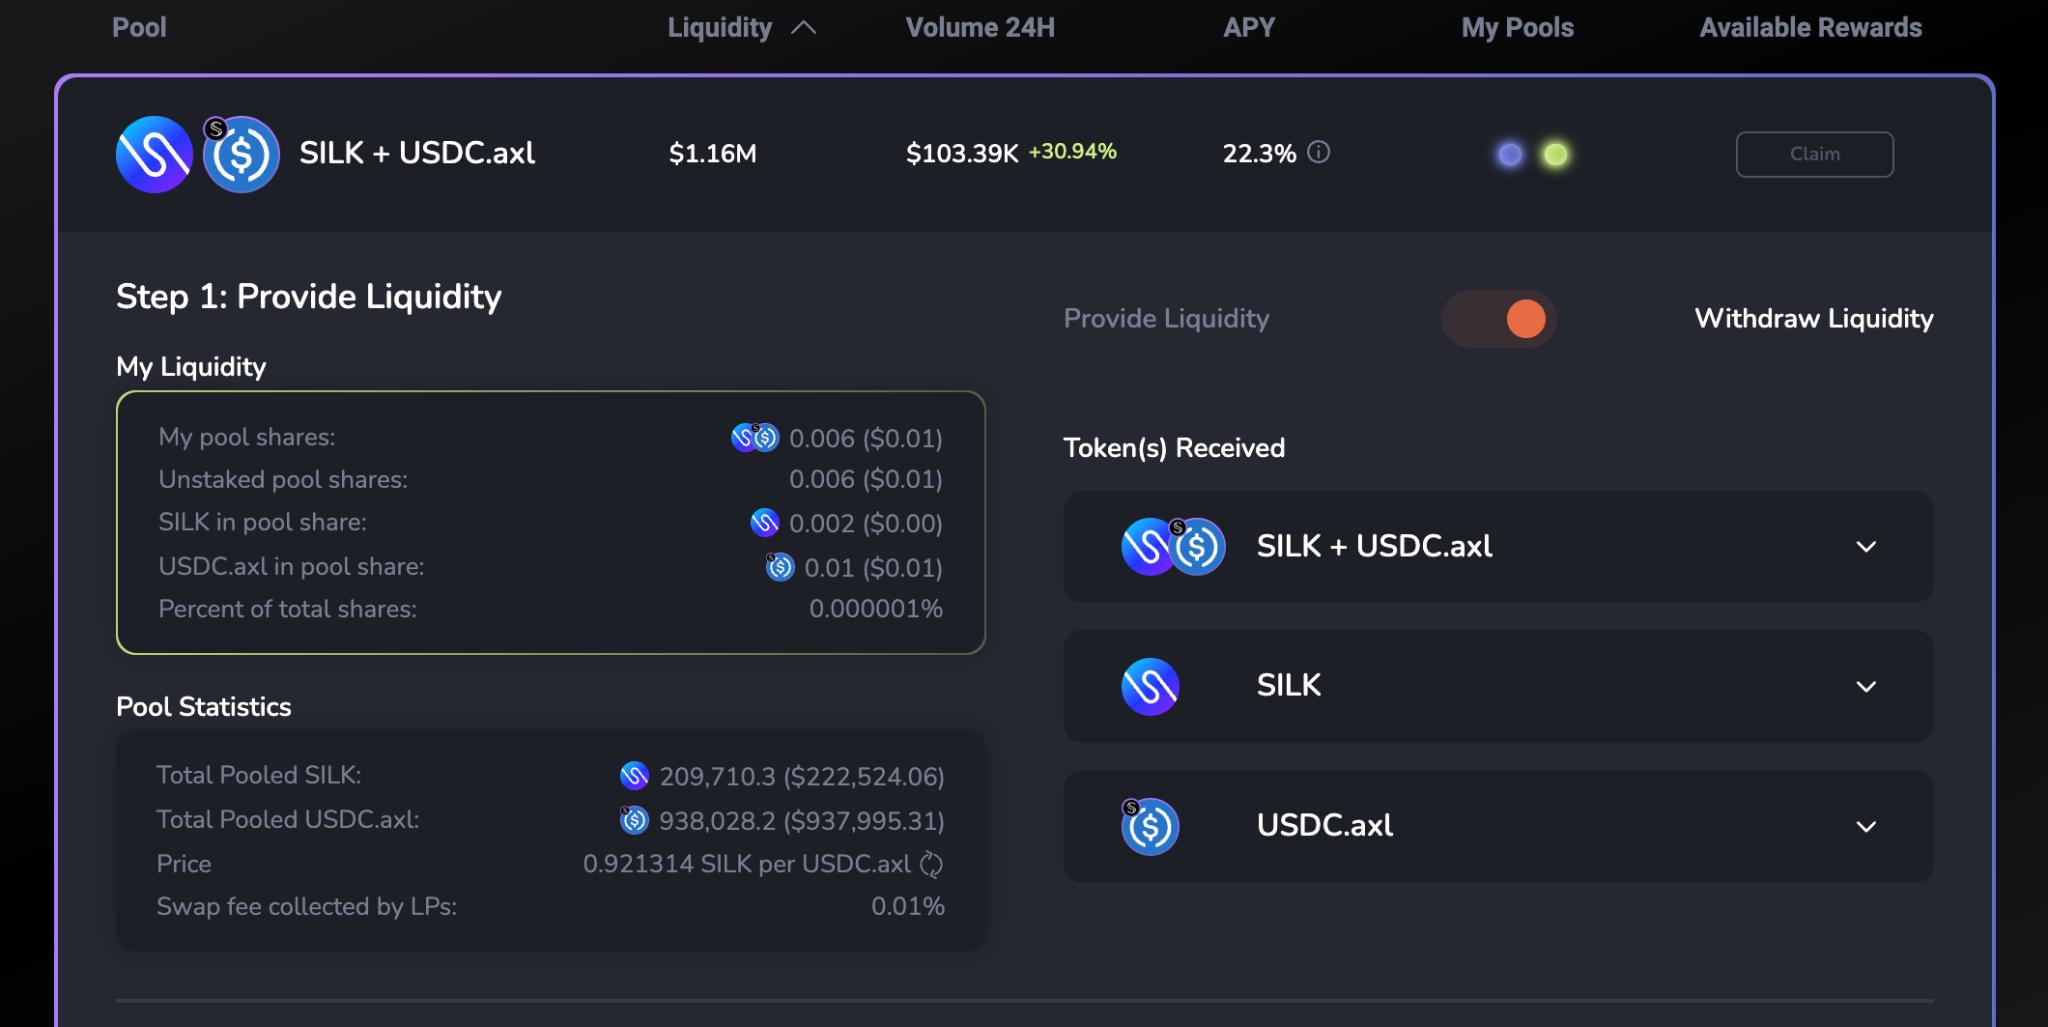This screenshot has width=2048, height=1027.
Task: Select the Provide Liquidity mode label
Action: click(x=1166, y=319)
